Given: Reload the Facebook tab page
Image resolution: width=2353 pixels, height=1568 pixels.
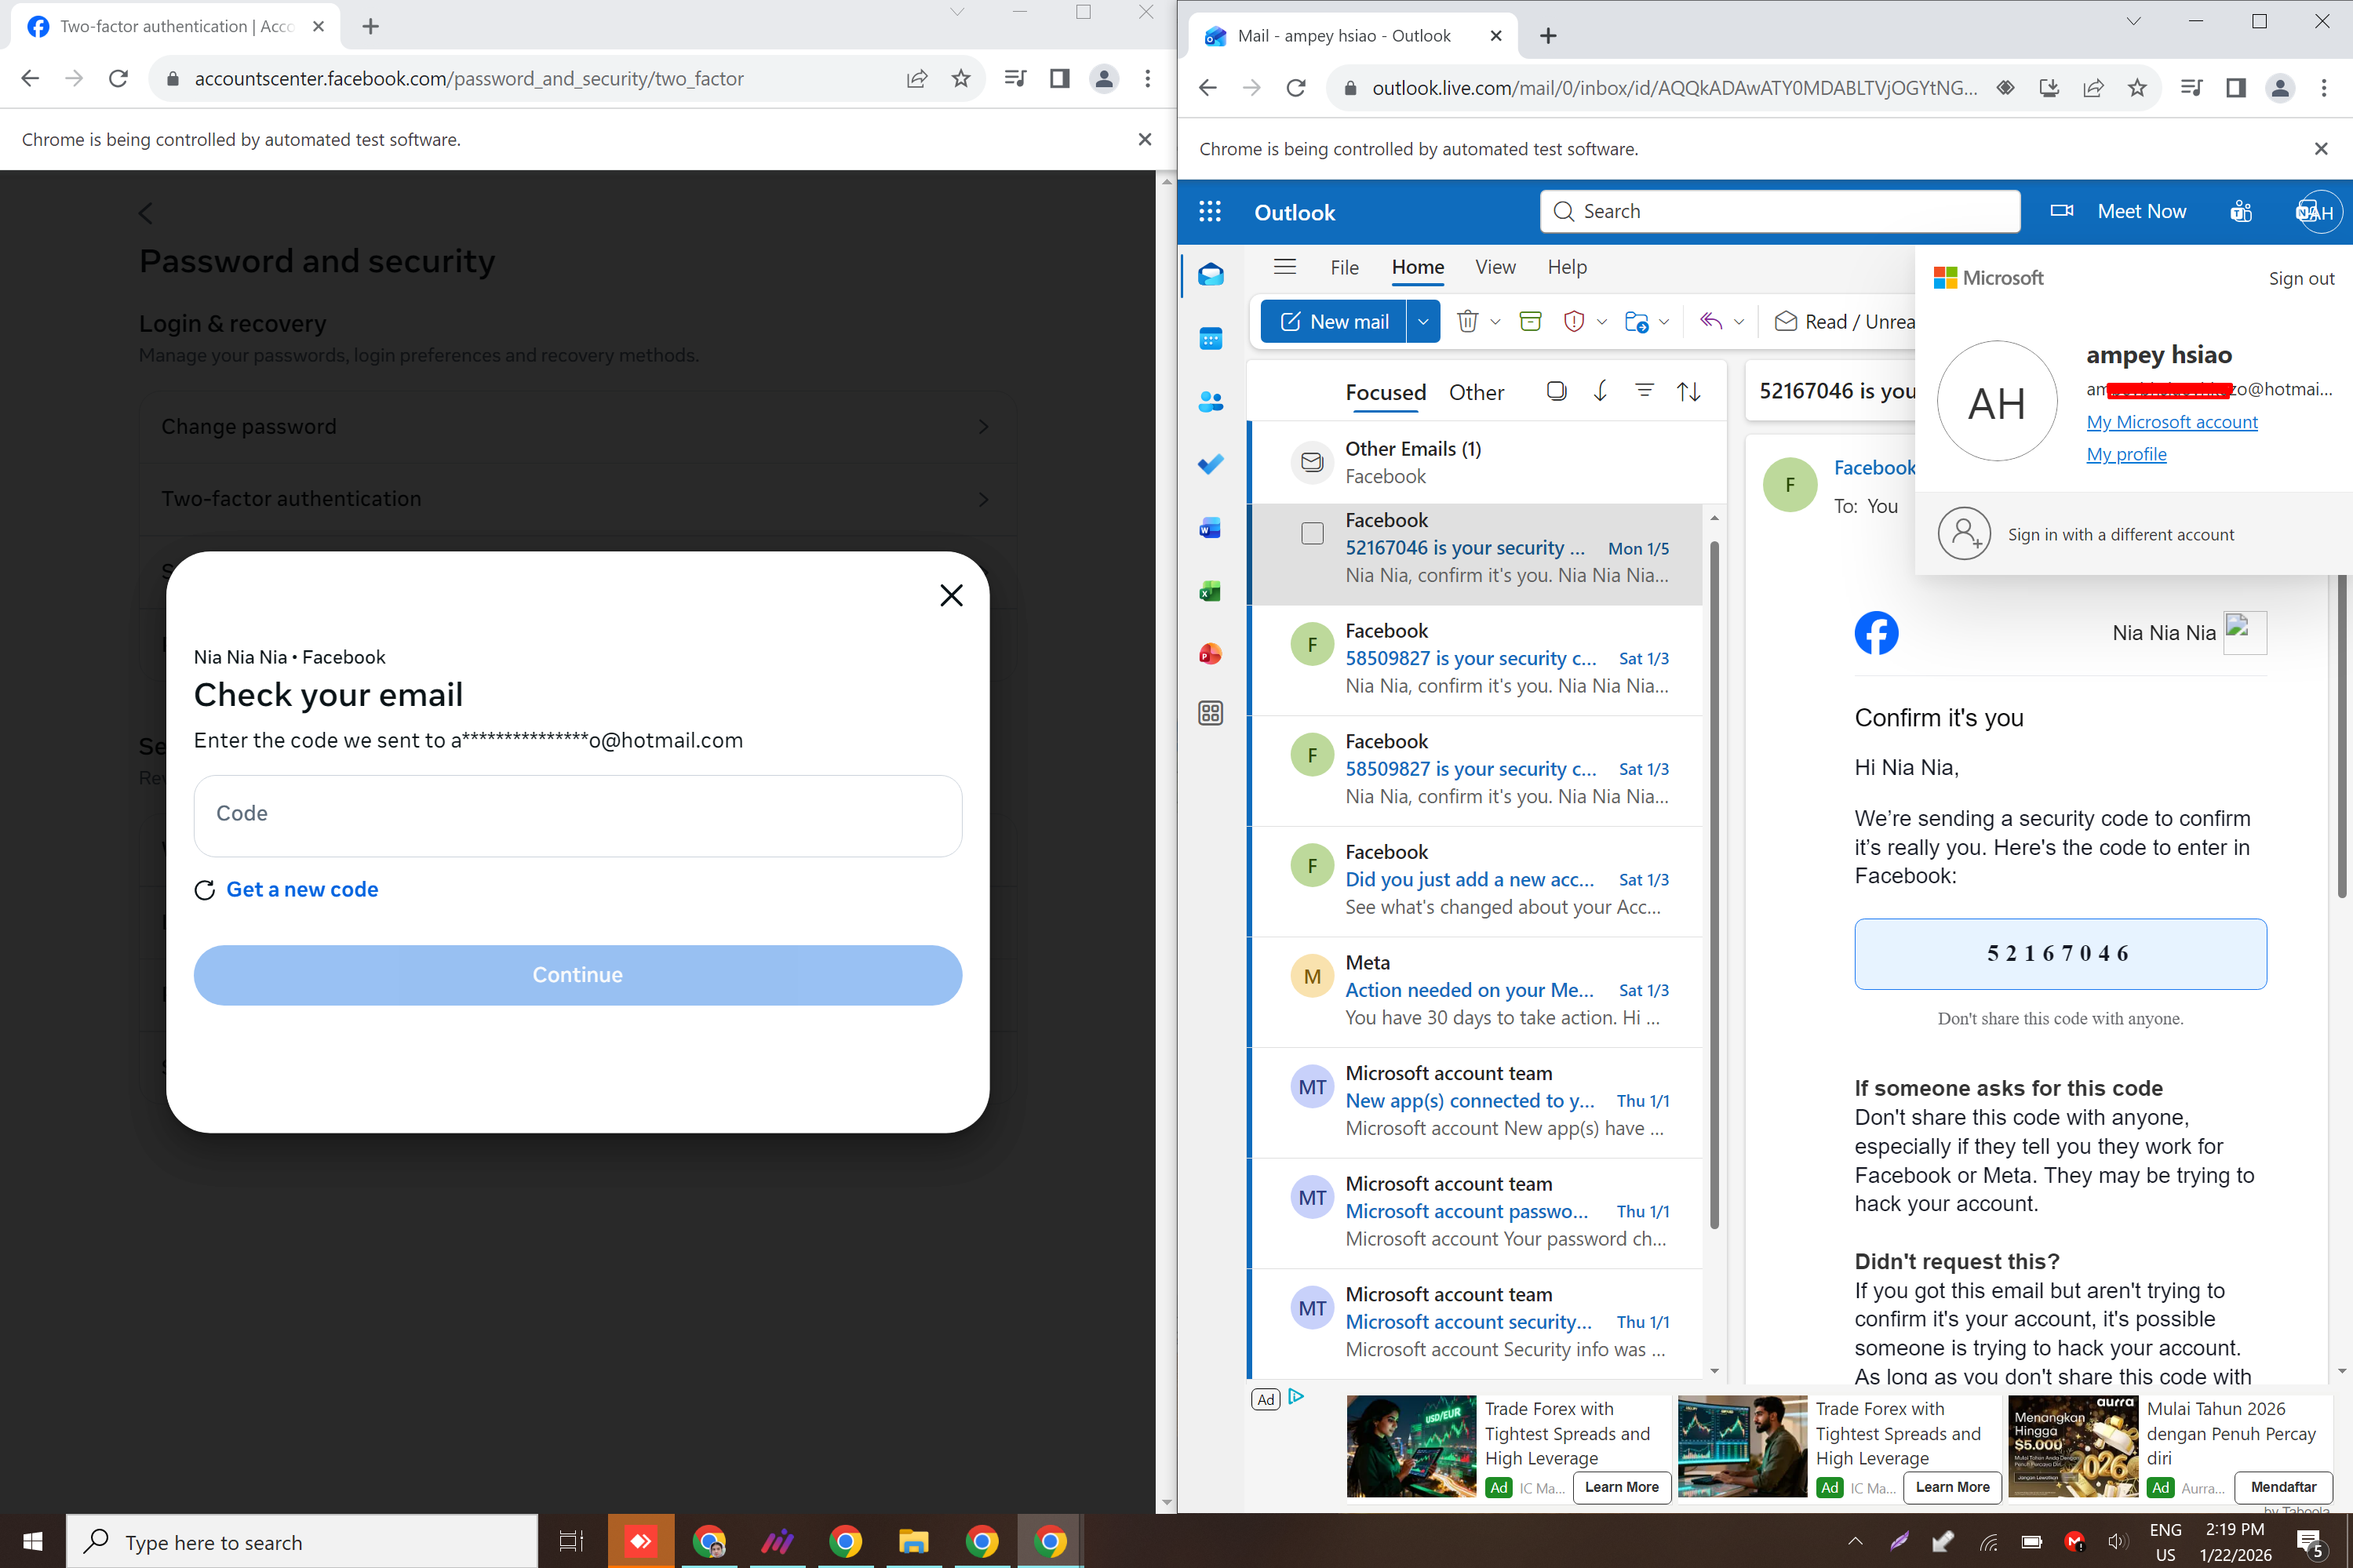Looking at the screenshot, I should pos(118,78).
